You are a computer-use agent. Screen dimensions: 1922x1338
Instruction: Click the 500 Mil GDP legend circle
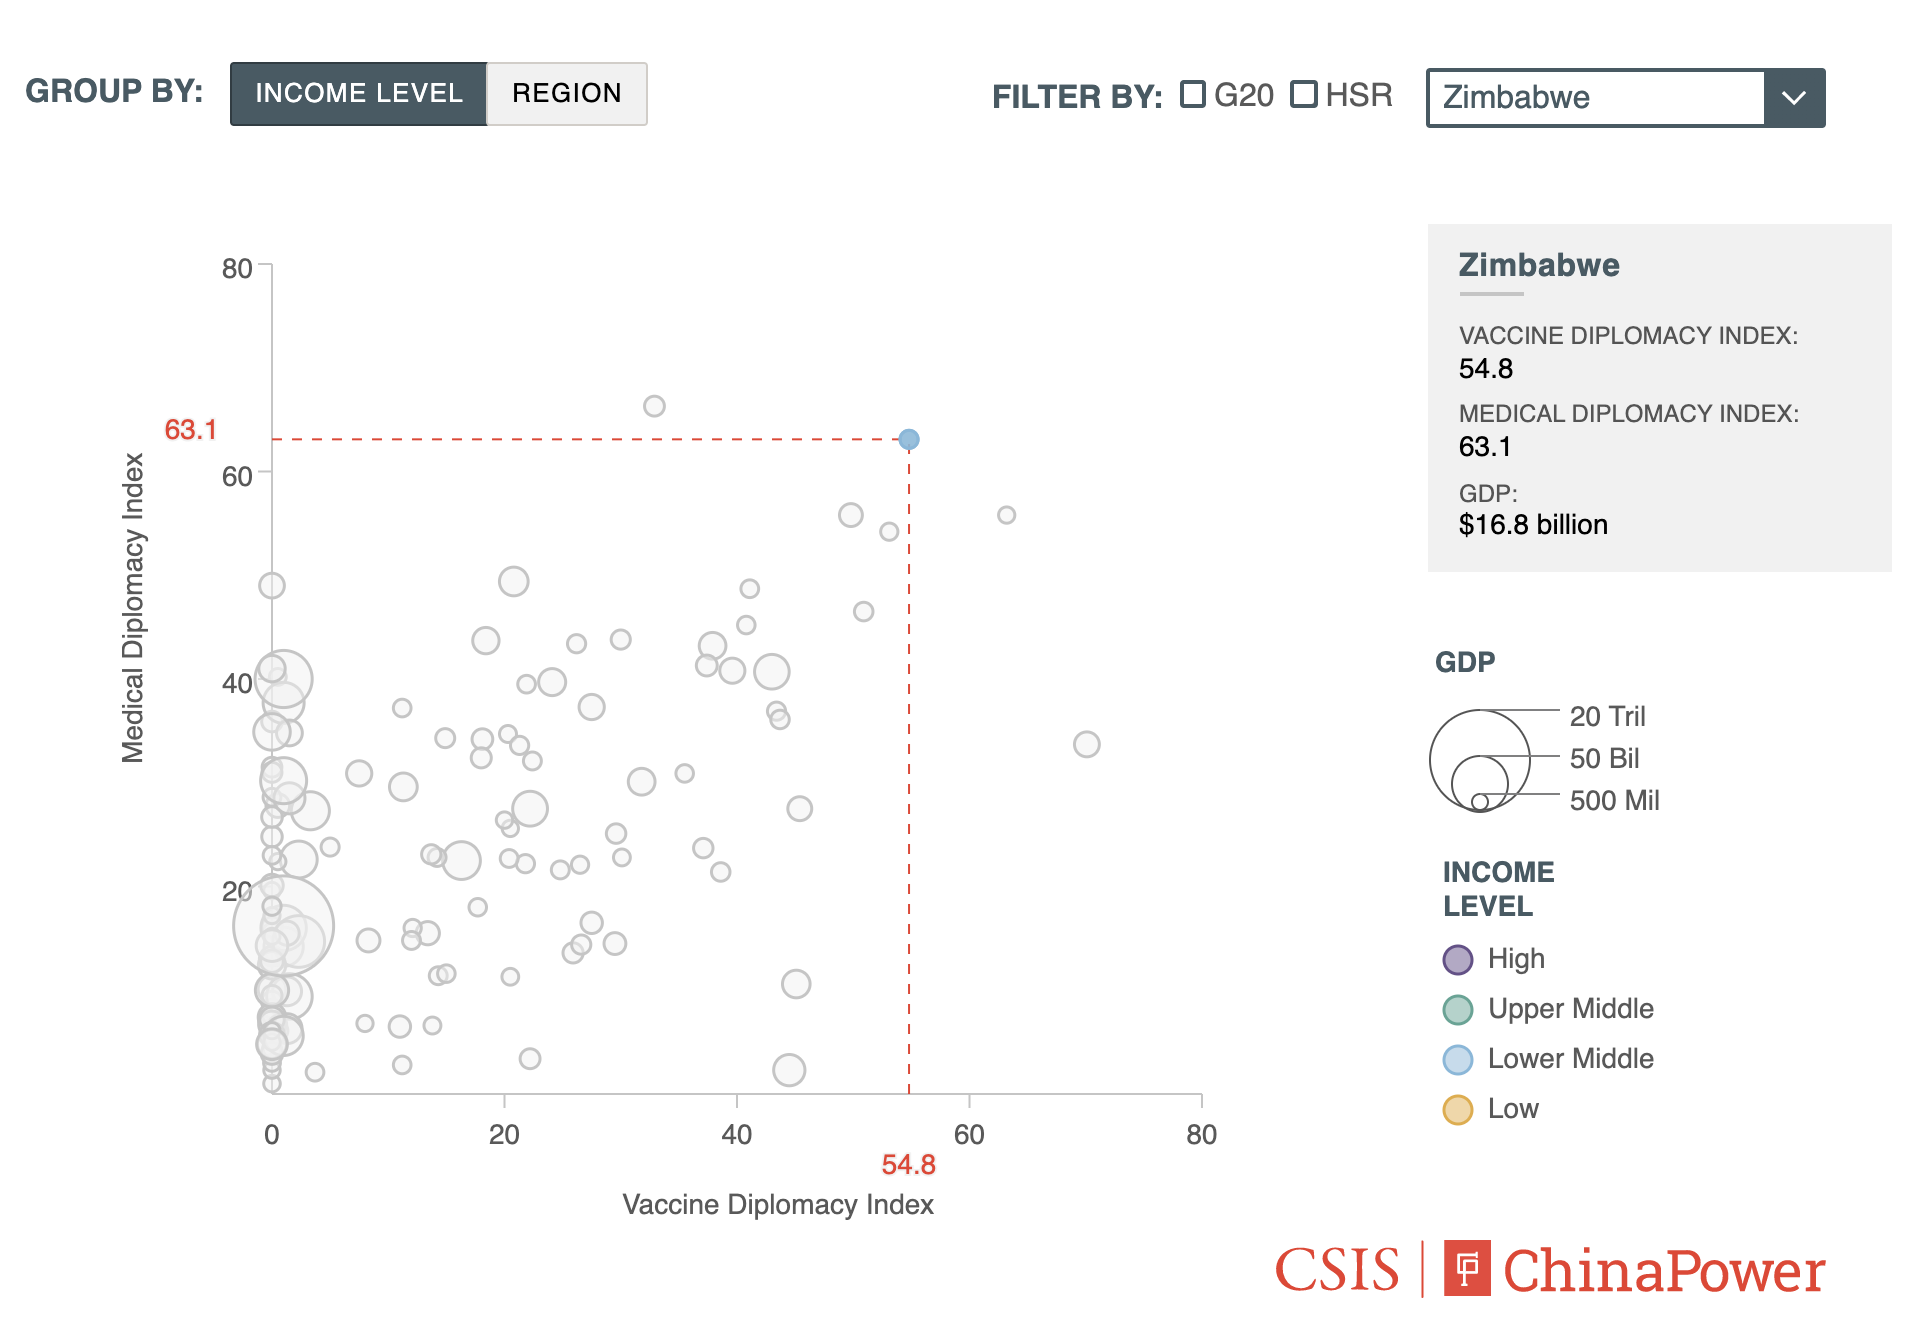click(1479, 799)
